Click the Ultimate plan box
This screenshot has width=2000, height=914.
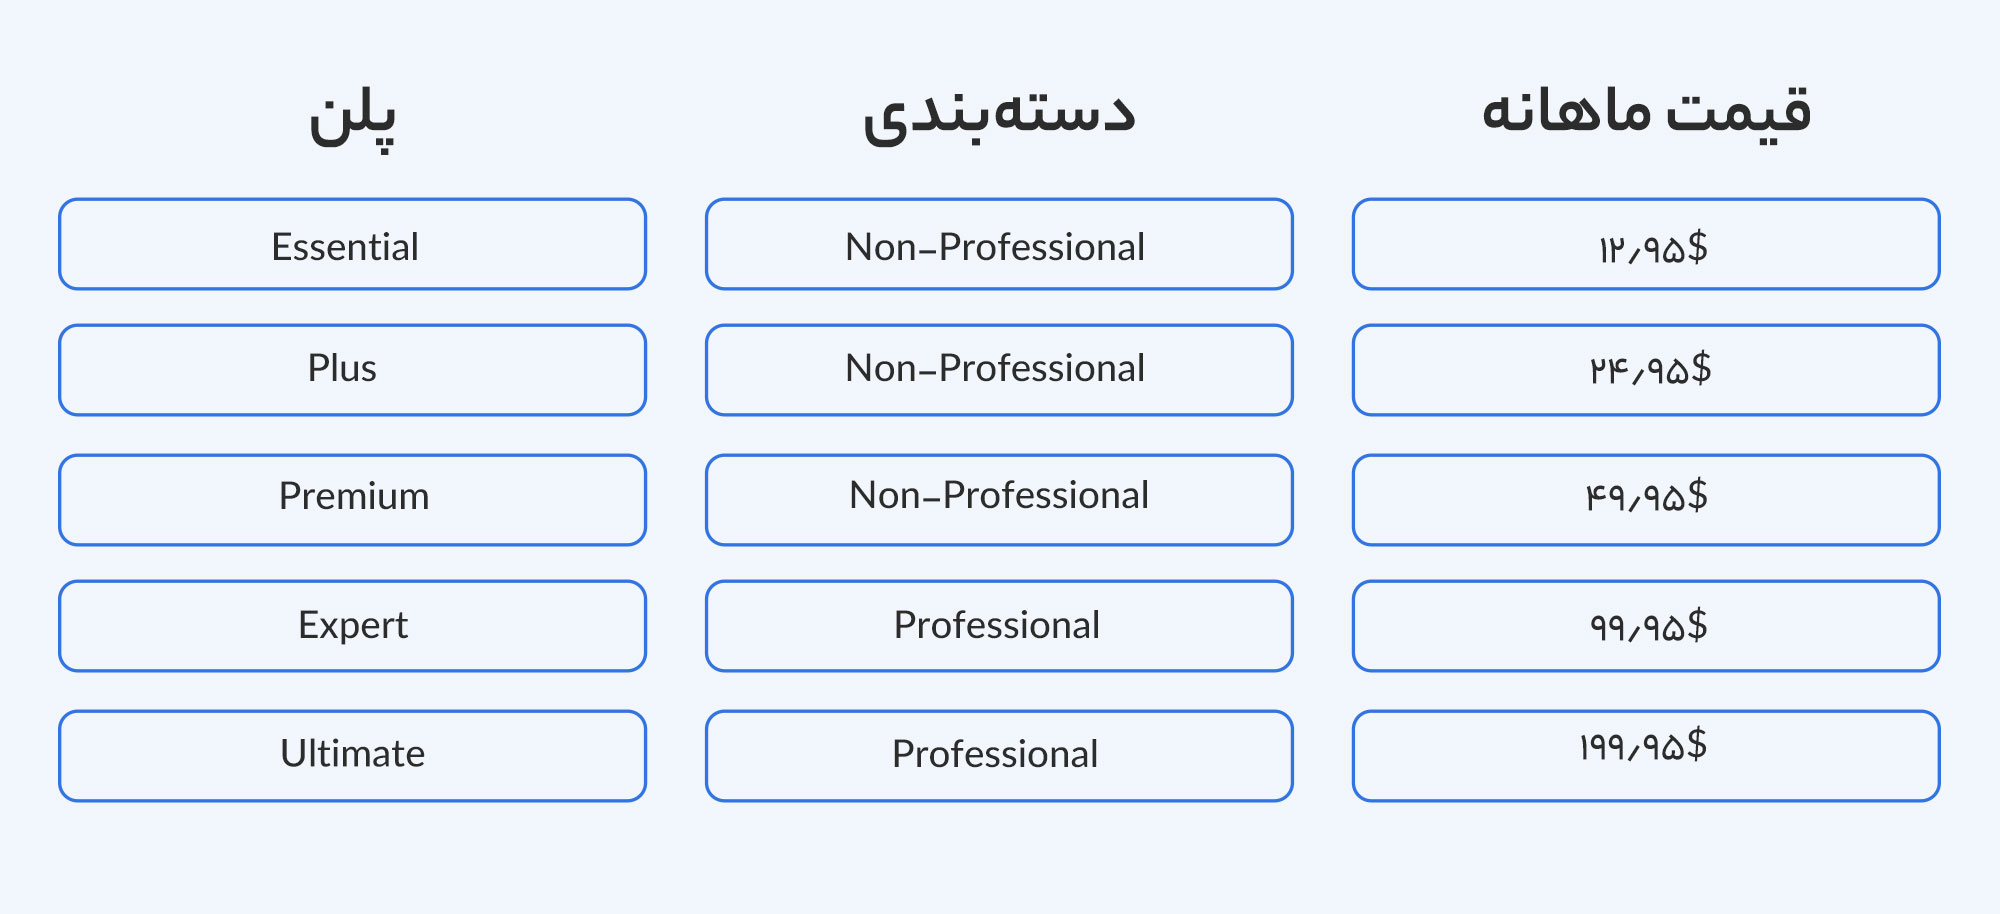tap(352, 756)
